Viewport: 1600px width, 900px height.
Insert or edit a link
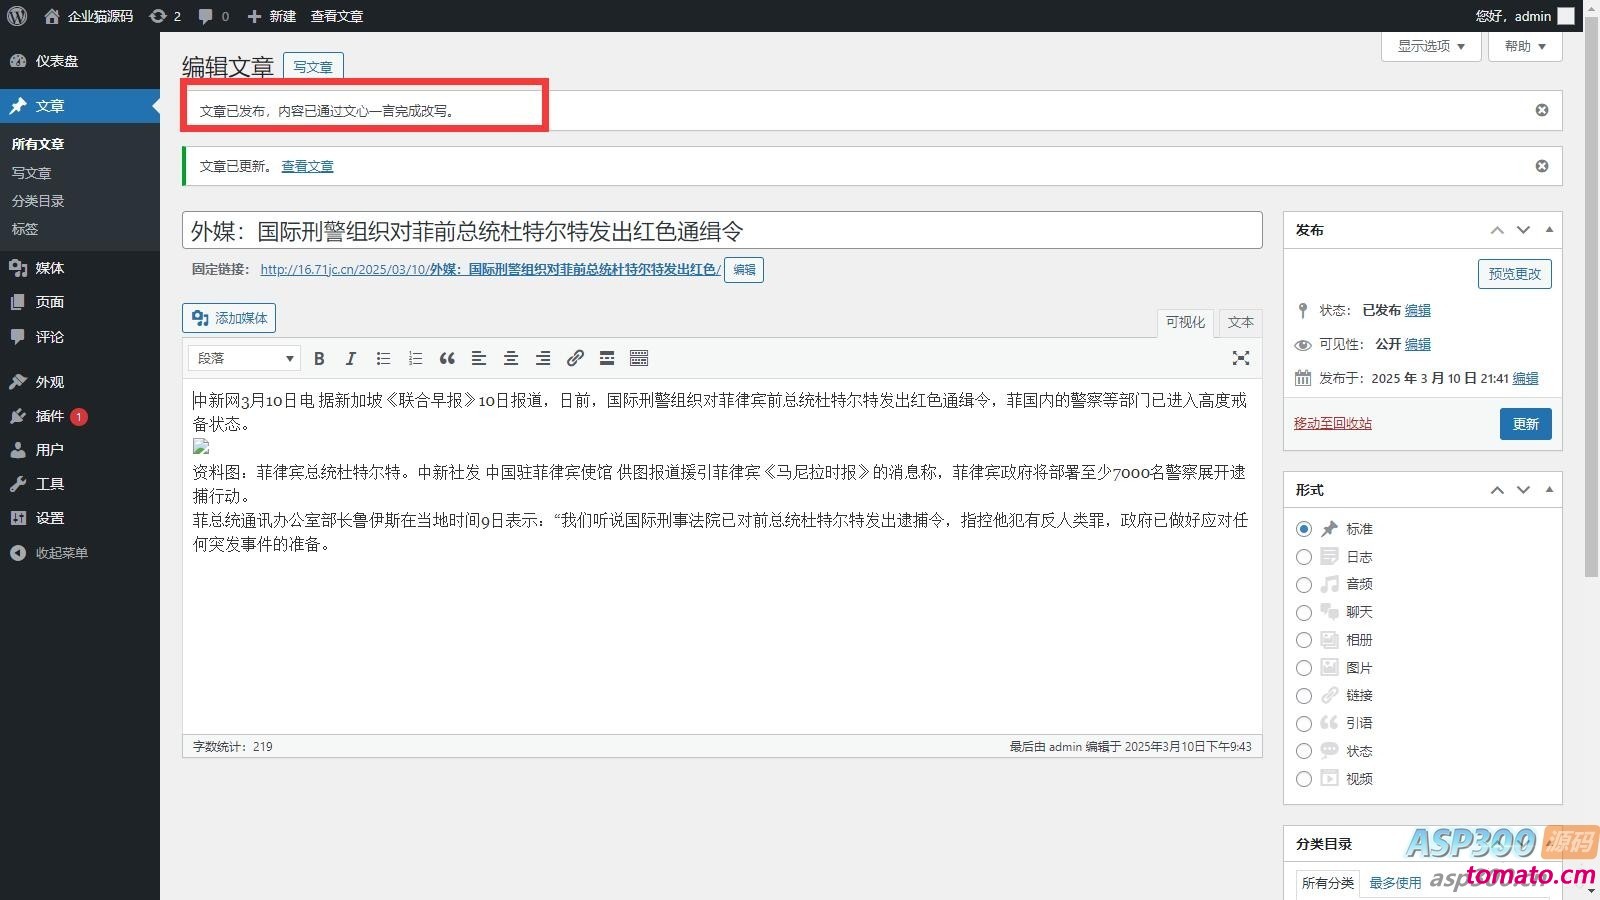pyautogui.click(x=575, y=358)
